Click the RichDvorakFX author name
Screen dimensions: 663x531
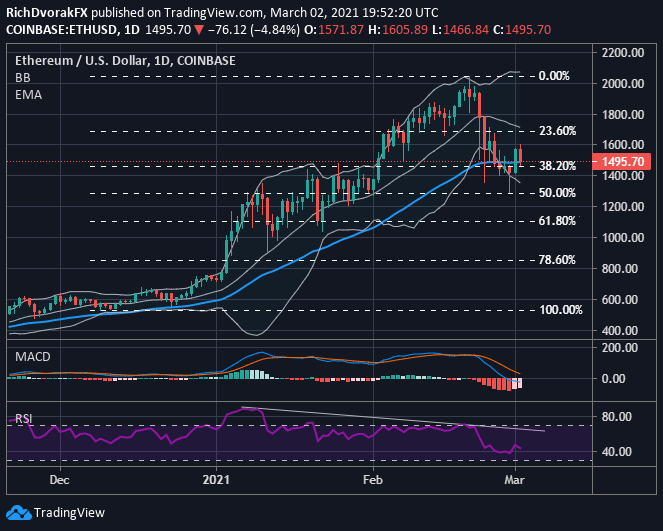tap(47, 13)
